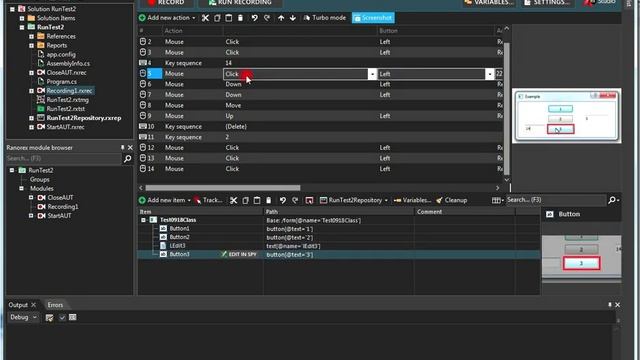The width and height of the screenshot is (640, 360).
Task: Switch to the Errors tab
Action: (x=55, y=305)
